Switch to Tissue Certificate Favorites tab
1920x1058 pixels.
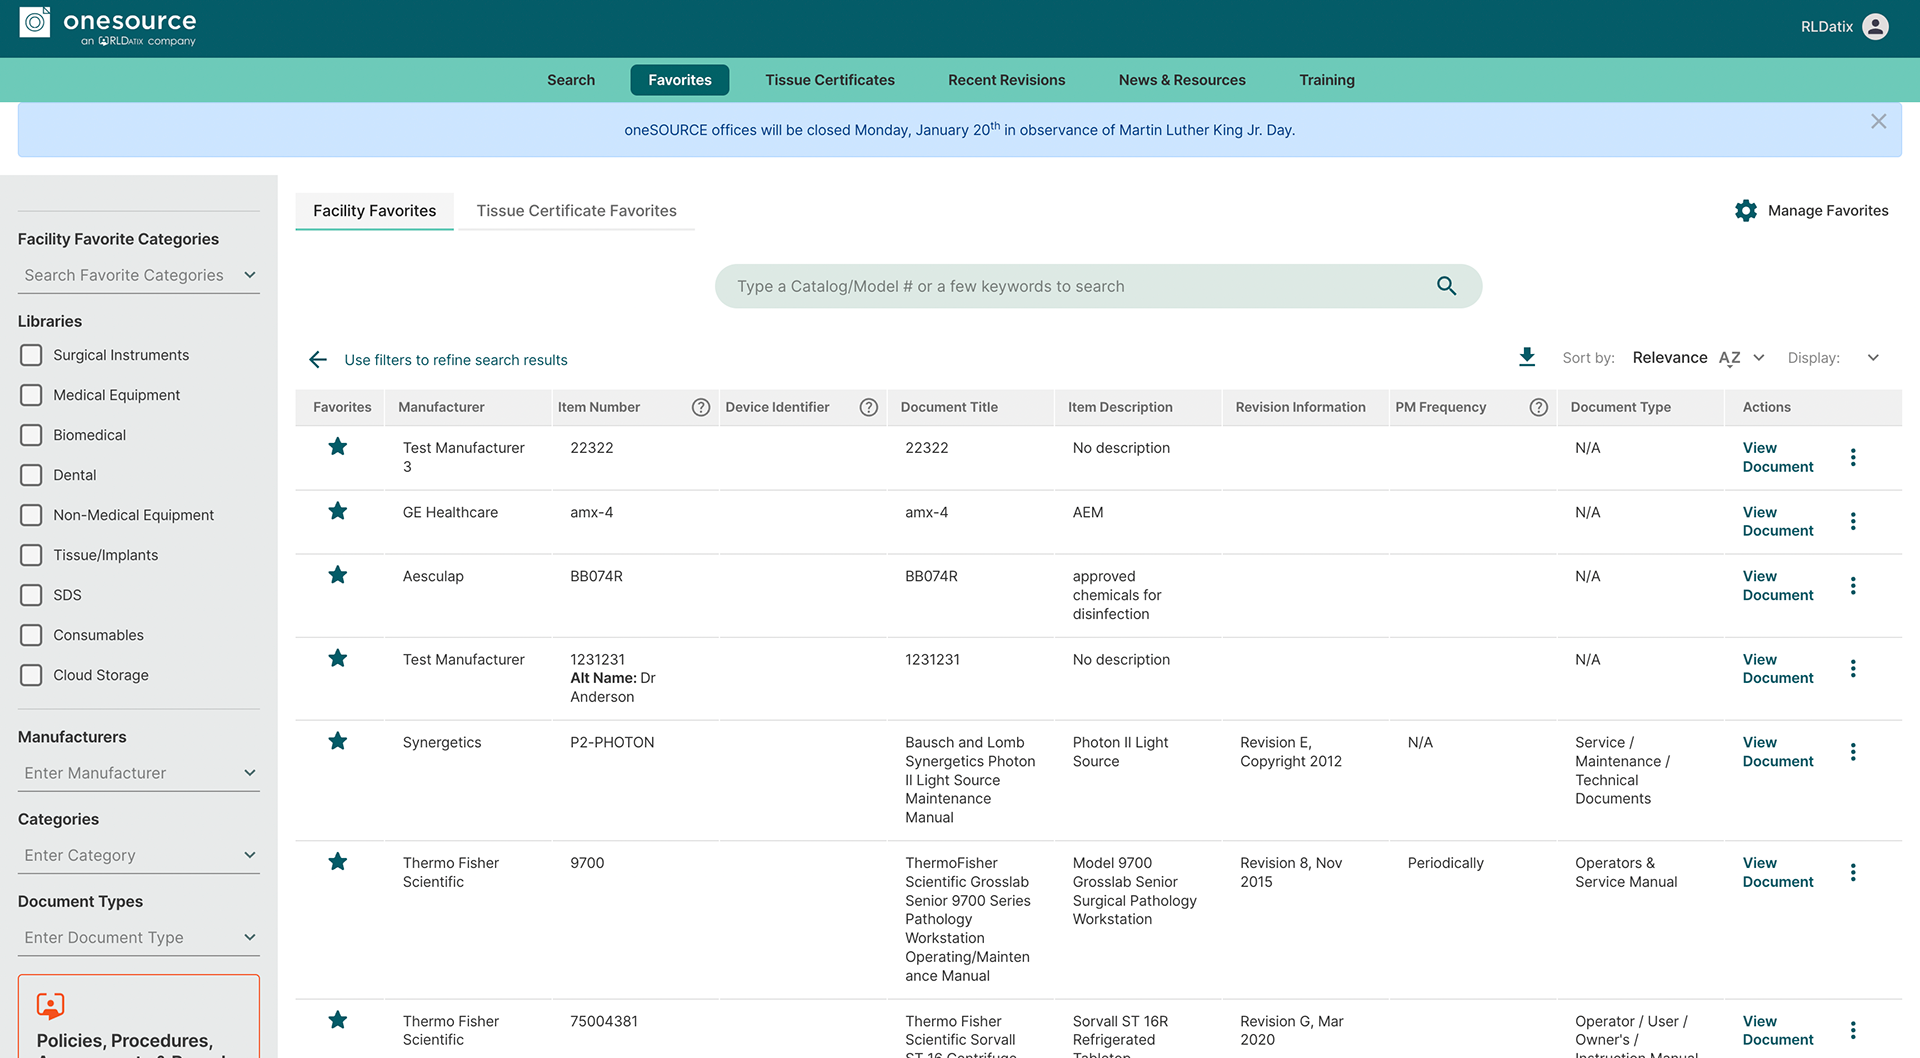tap(577, 211)
